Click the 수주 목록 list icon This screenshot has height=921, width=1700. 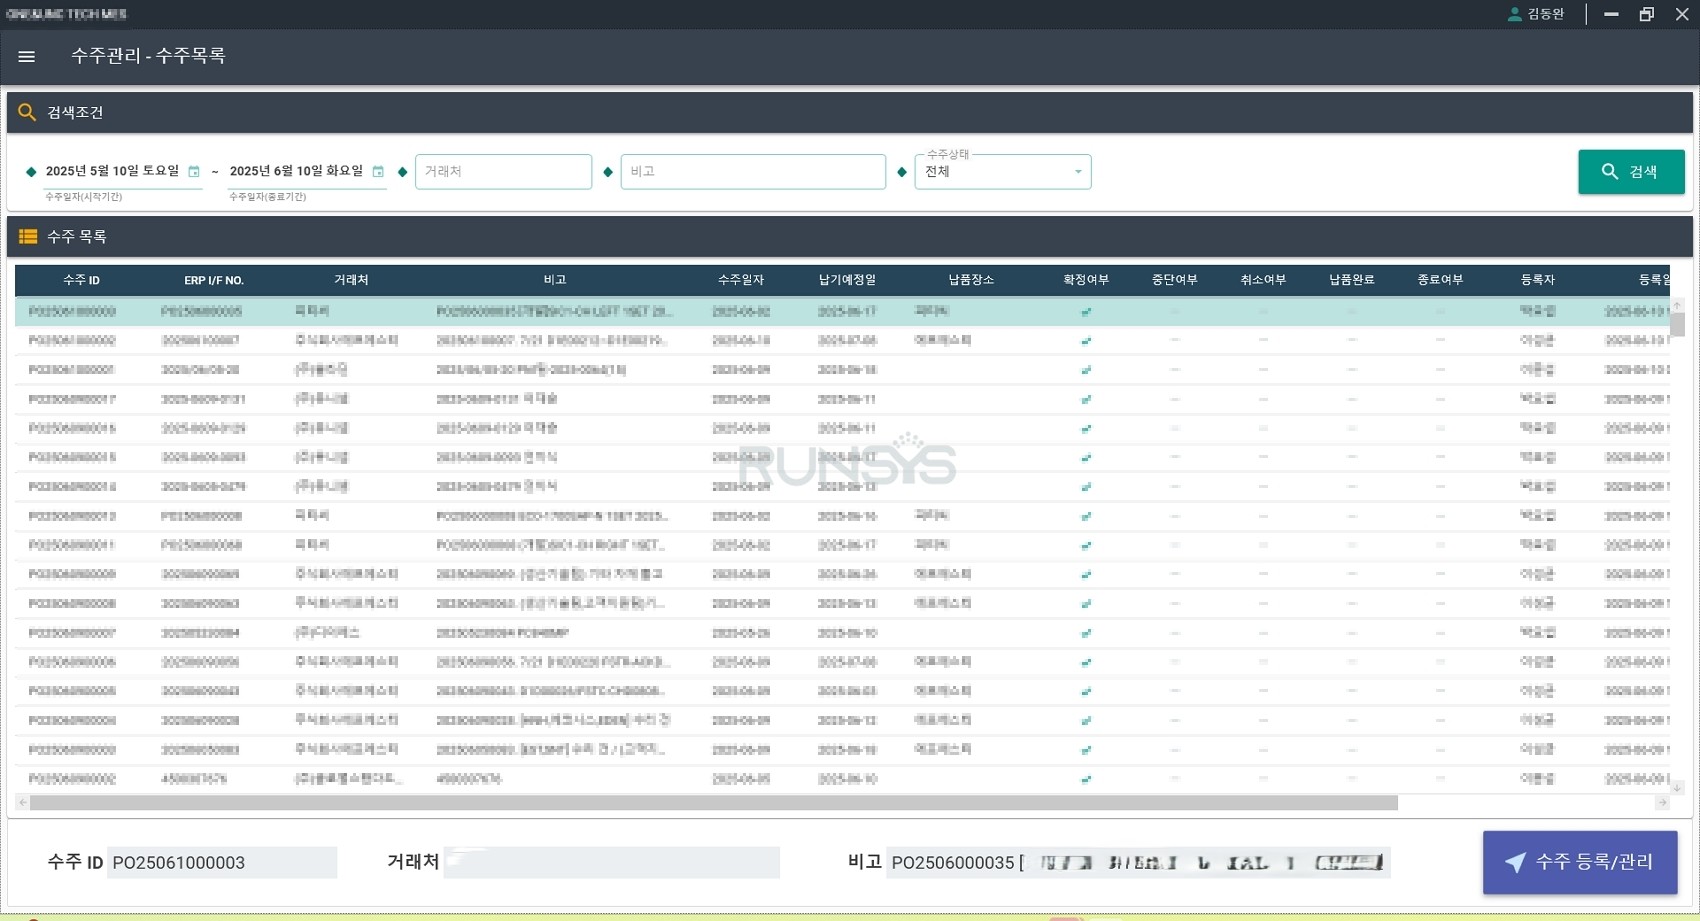(x=28, y=237)
